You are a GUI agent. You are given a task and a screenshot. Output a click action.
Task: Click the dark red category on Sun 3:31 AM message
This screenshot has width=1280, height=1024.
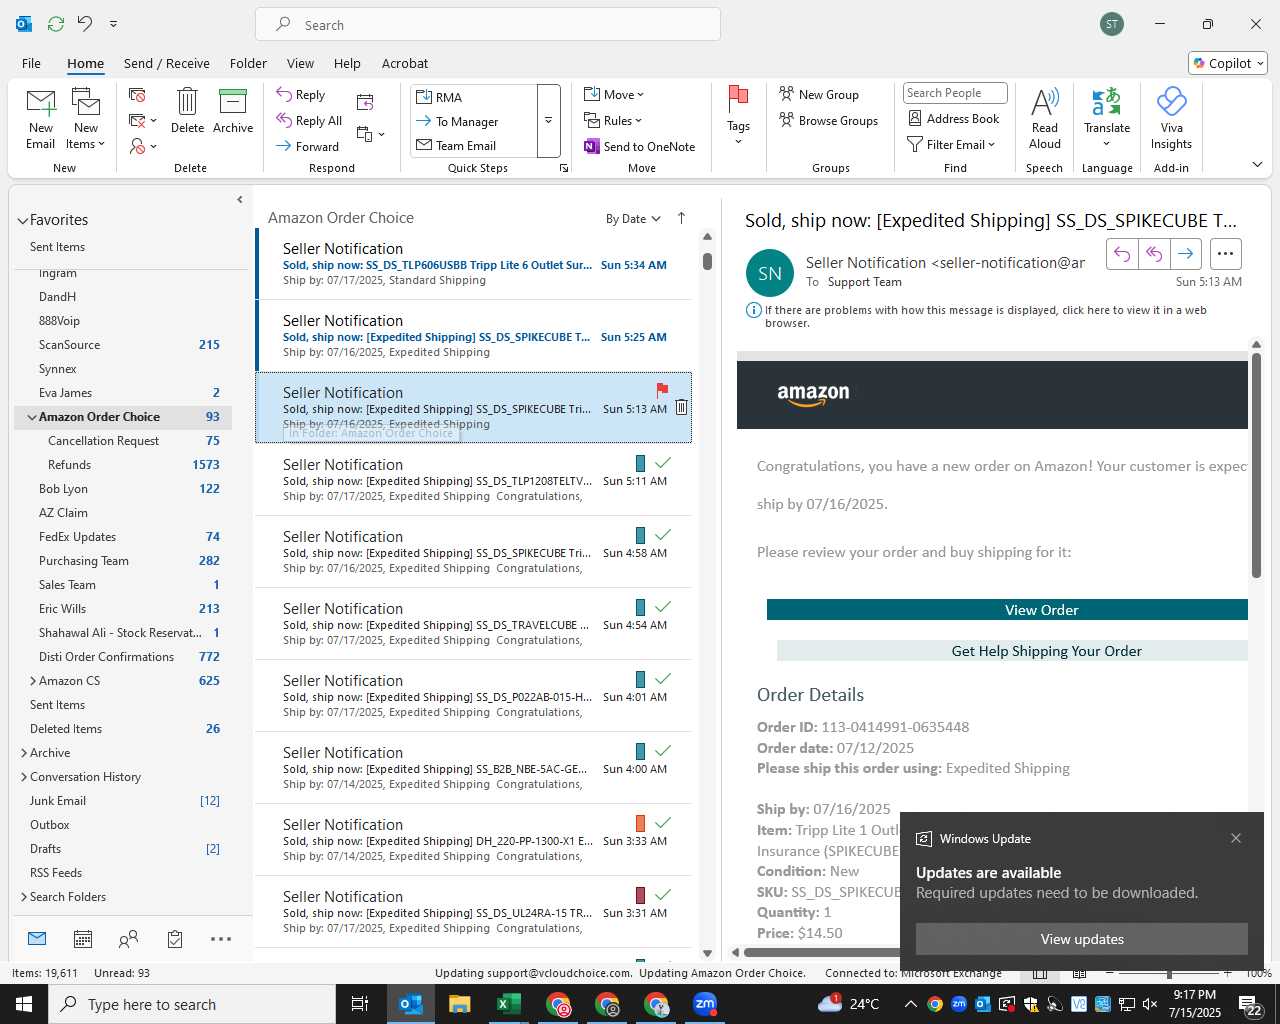(641, 895)
